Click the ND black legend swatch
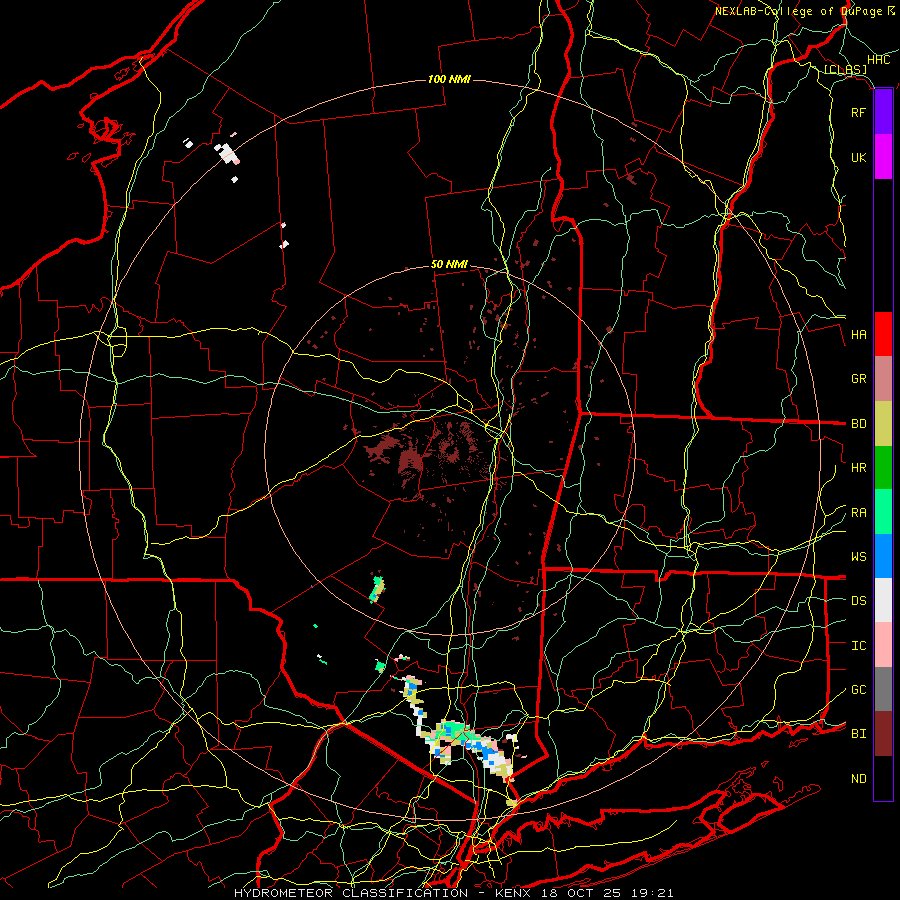This screenshot has height=900, width=900. coord(883,778)
